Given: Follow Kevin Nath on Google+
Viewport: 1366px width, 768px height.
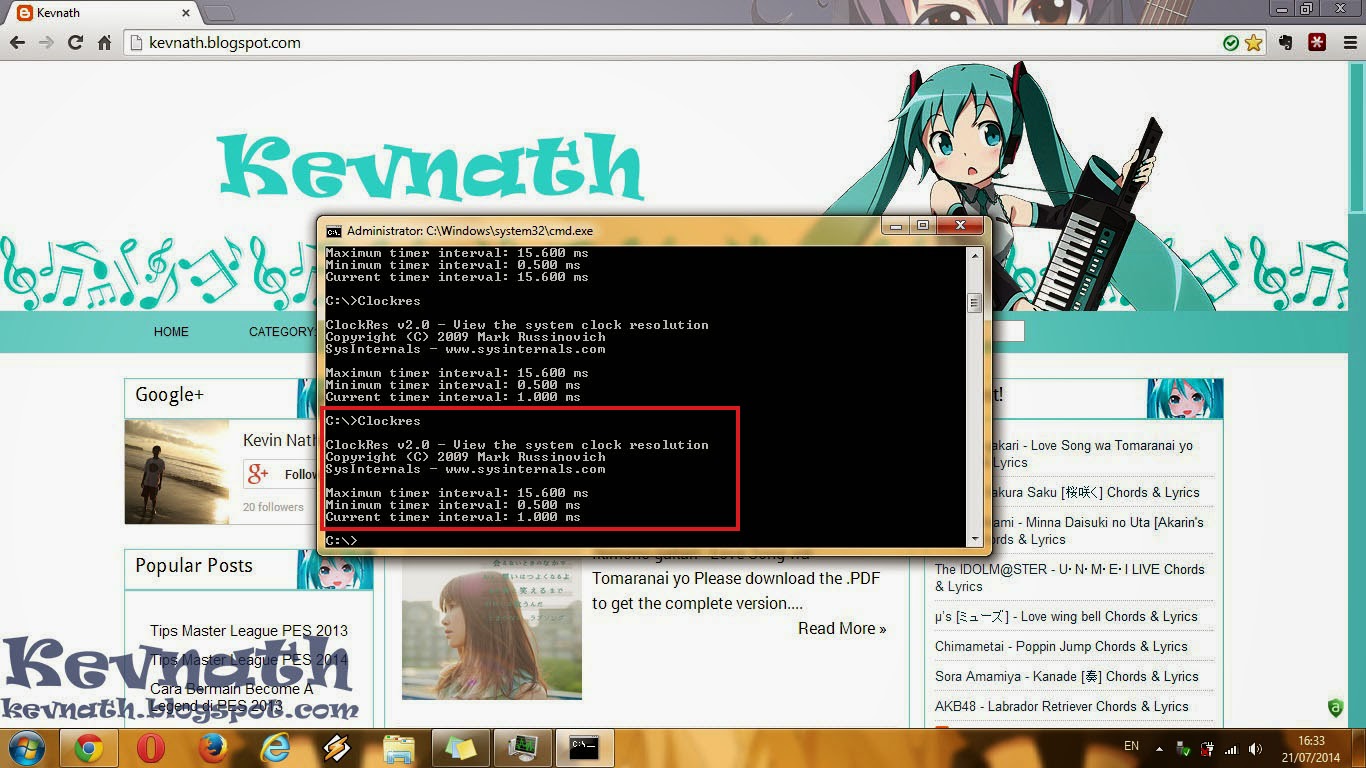Looking at the screenshot, I should [281, 474].
